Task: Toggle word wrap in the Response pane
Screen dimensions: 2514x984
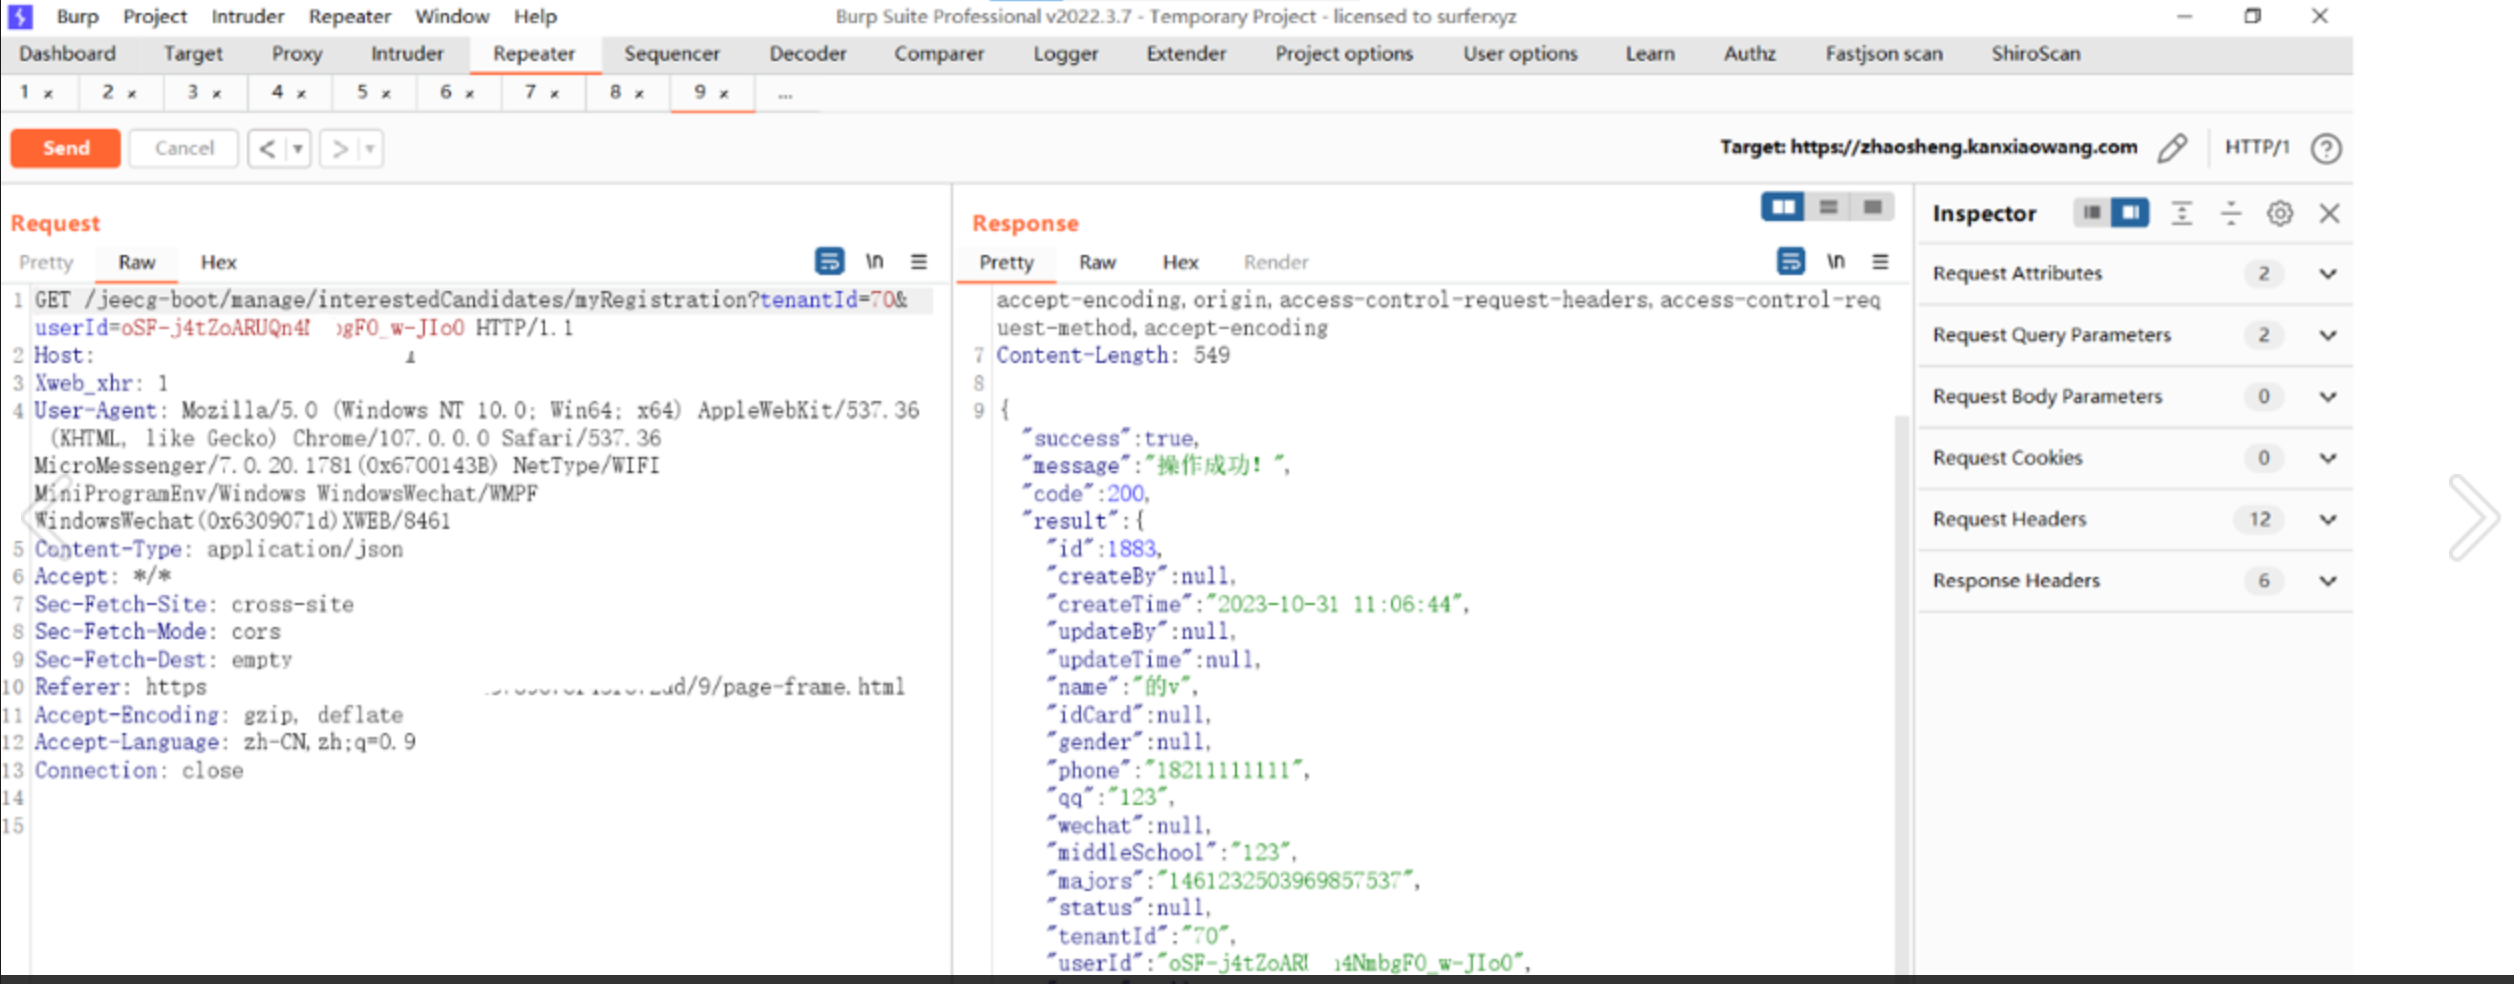Action: [x=1790, y=262]
